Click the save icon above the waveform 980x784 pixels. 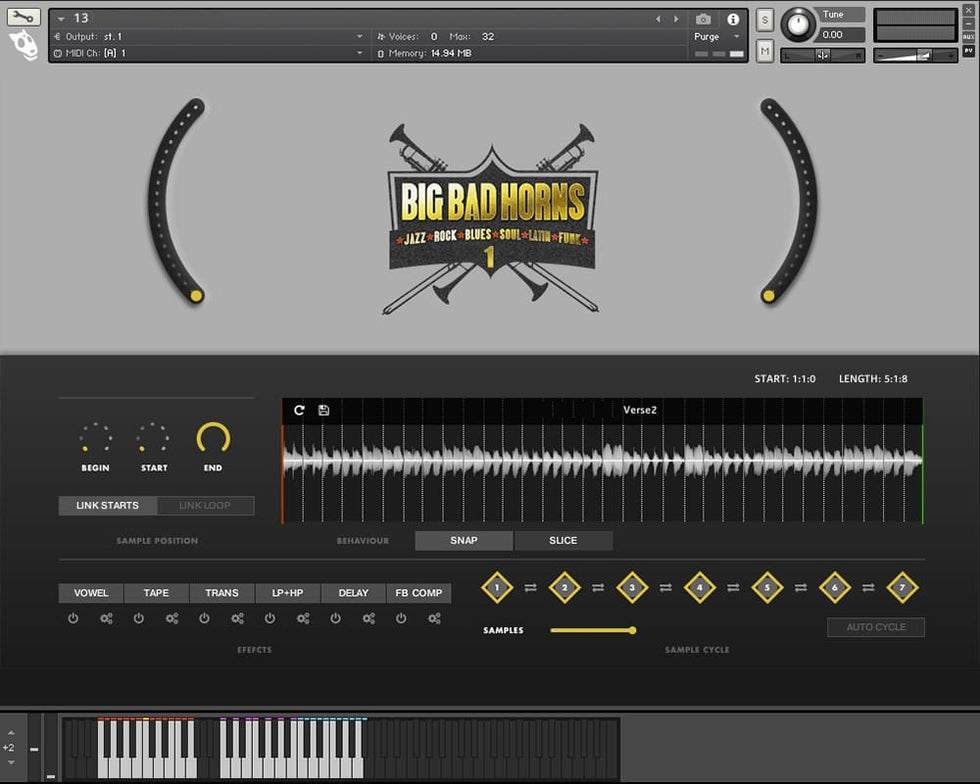[x=324, y=410]
